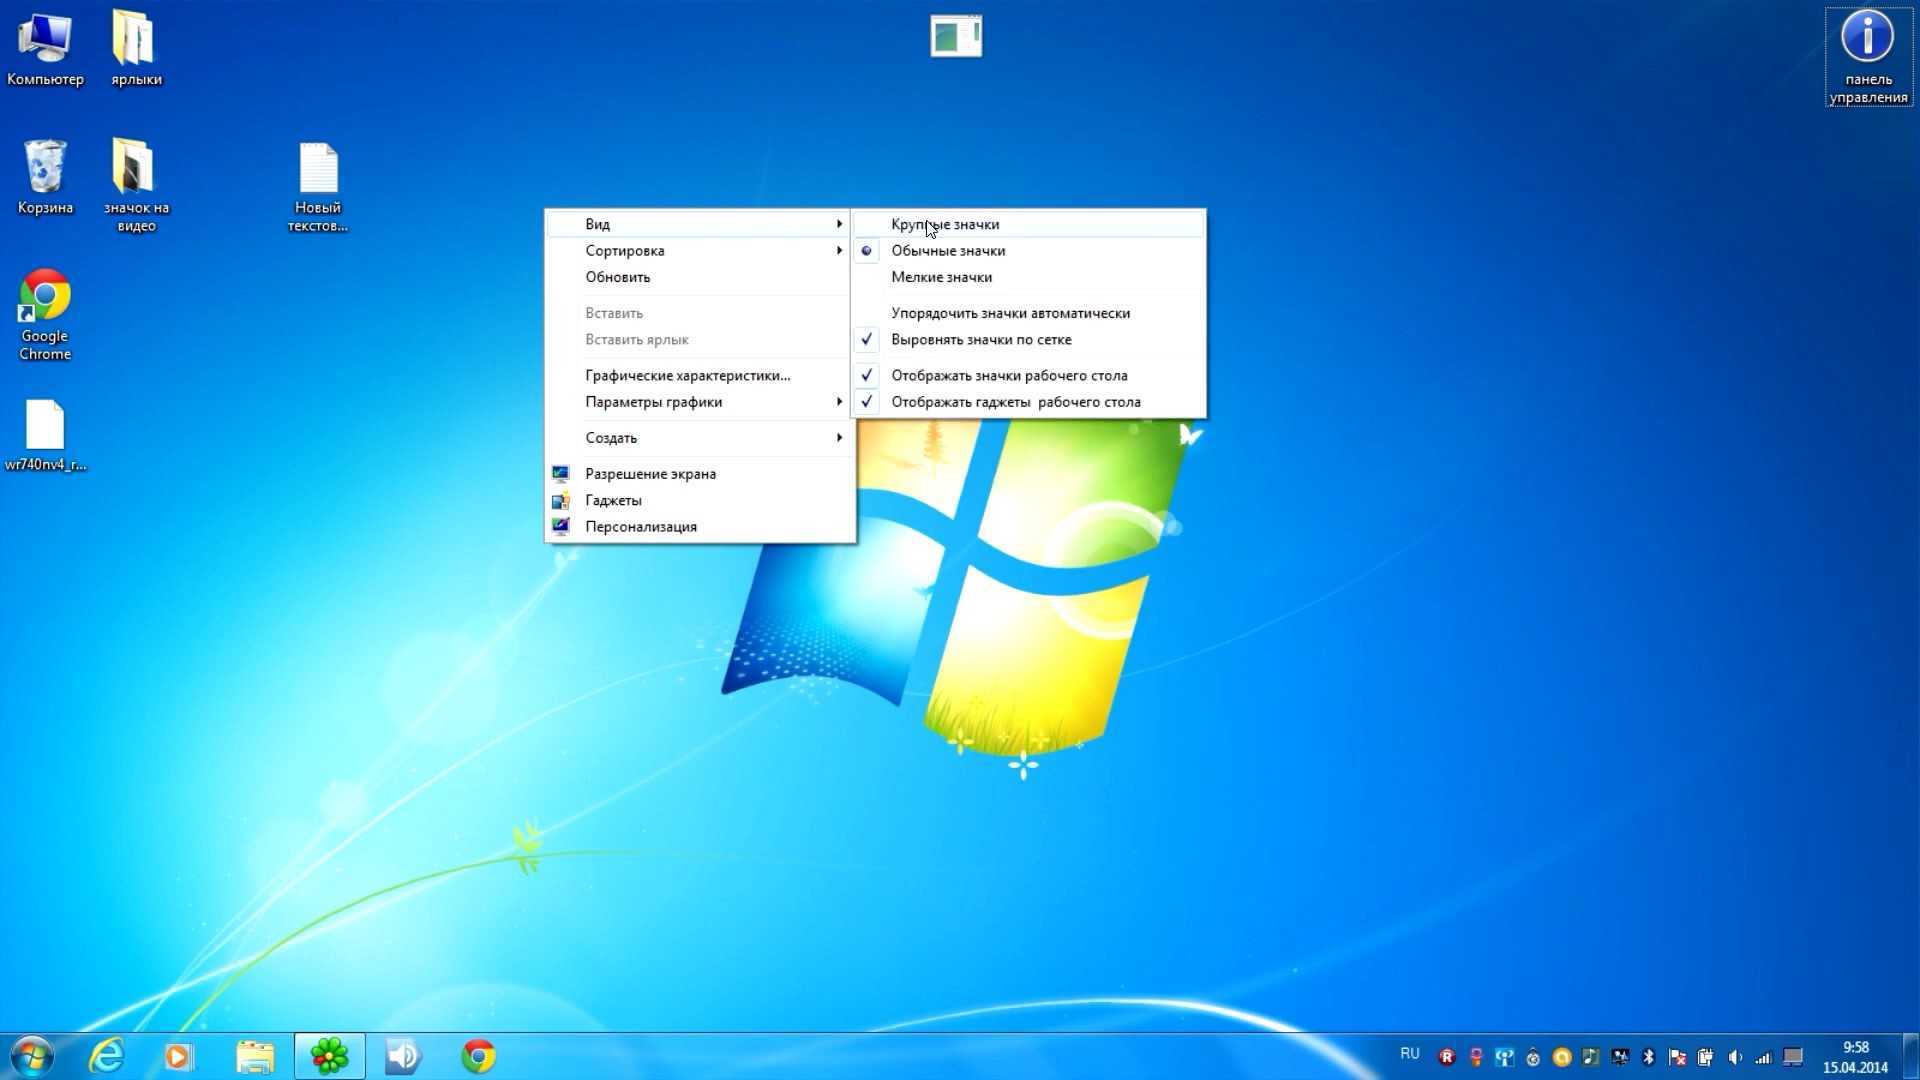Select 'Крупные значки' icon size
Image resolution: width=1920 pixels, height=1080 pixels.
point(945,223)
